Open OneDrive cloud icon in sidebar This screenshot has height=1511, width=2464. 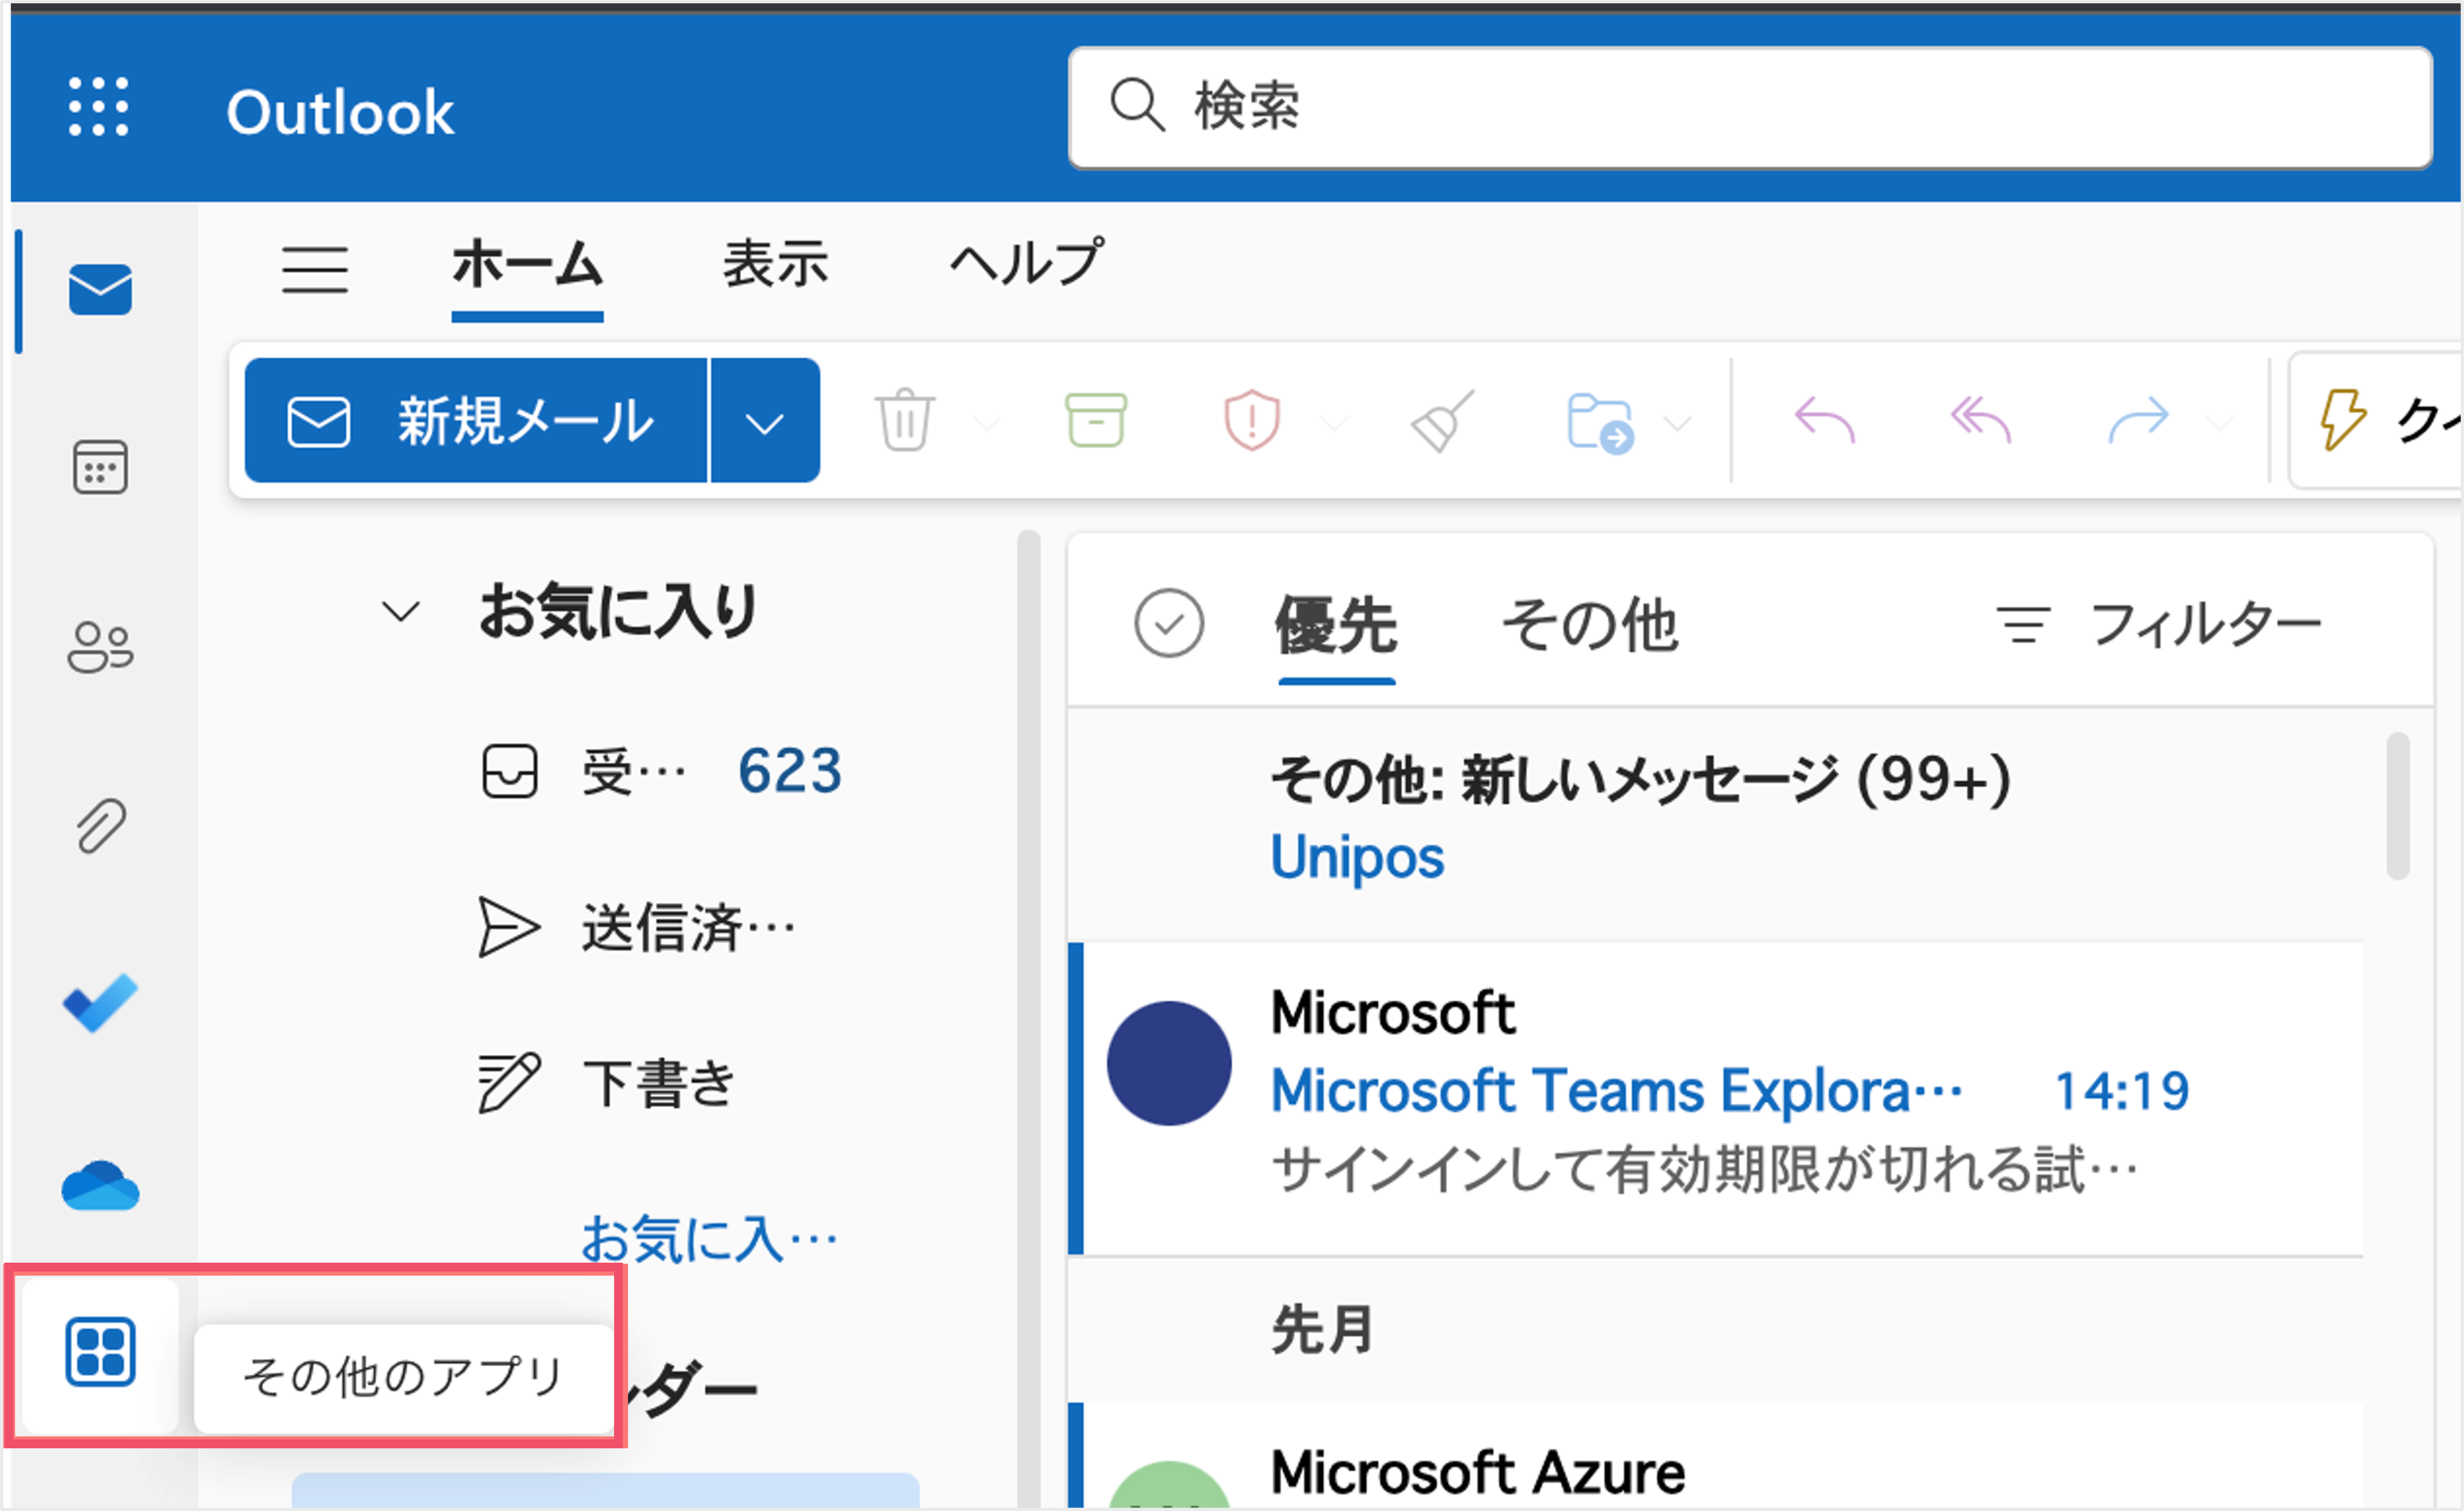point(100,1185)
